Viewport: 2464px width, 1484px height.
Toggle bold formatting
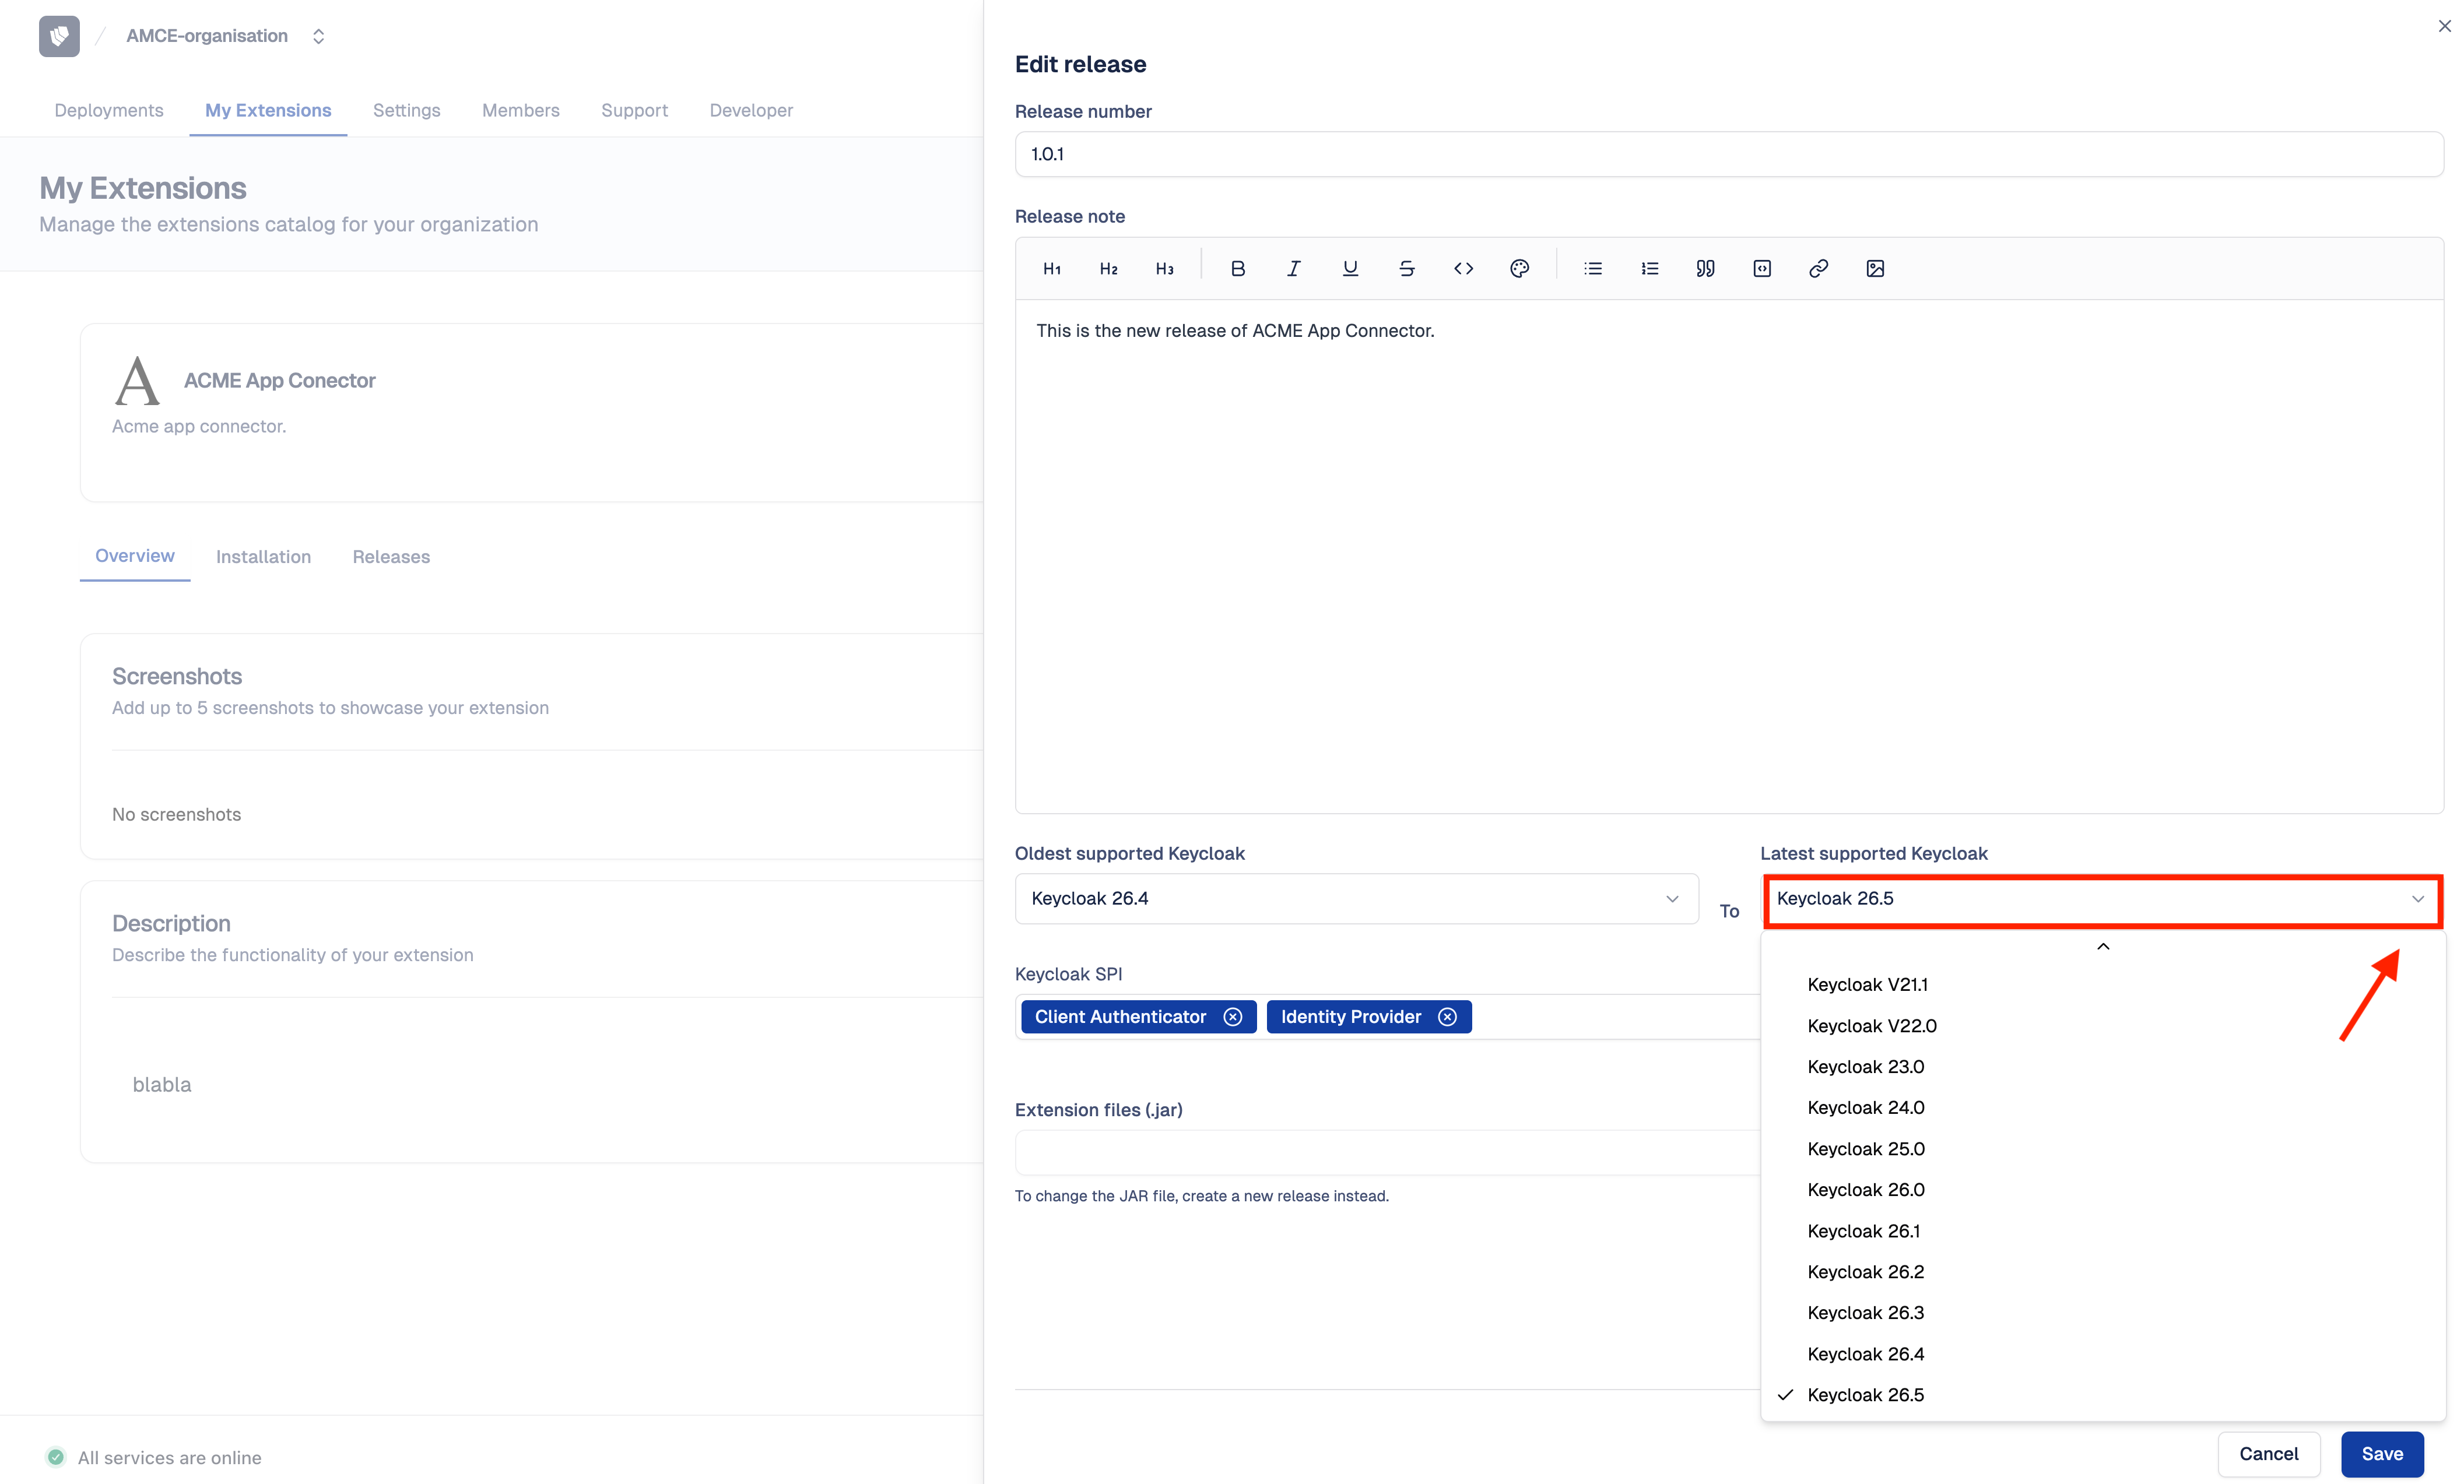click(1238, 268)
